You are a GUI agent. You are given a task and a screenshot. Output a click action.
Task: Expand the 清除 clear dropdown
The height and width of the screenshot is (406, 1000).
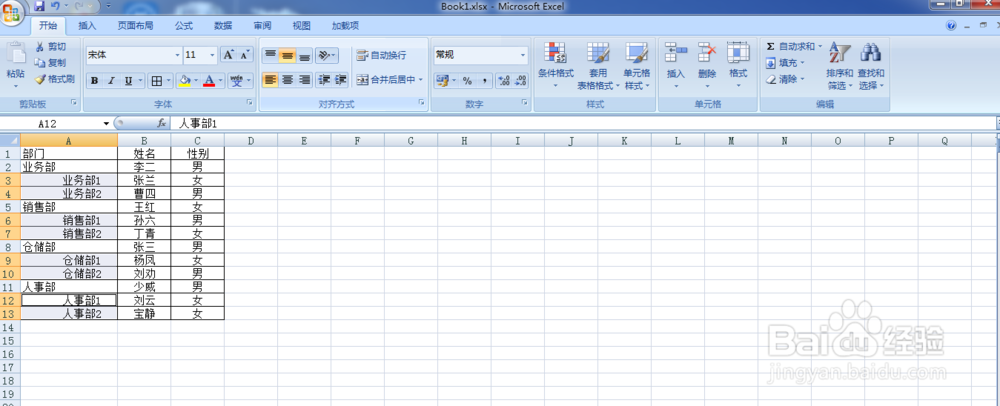802,79
